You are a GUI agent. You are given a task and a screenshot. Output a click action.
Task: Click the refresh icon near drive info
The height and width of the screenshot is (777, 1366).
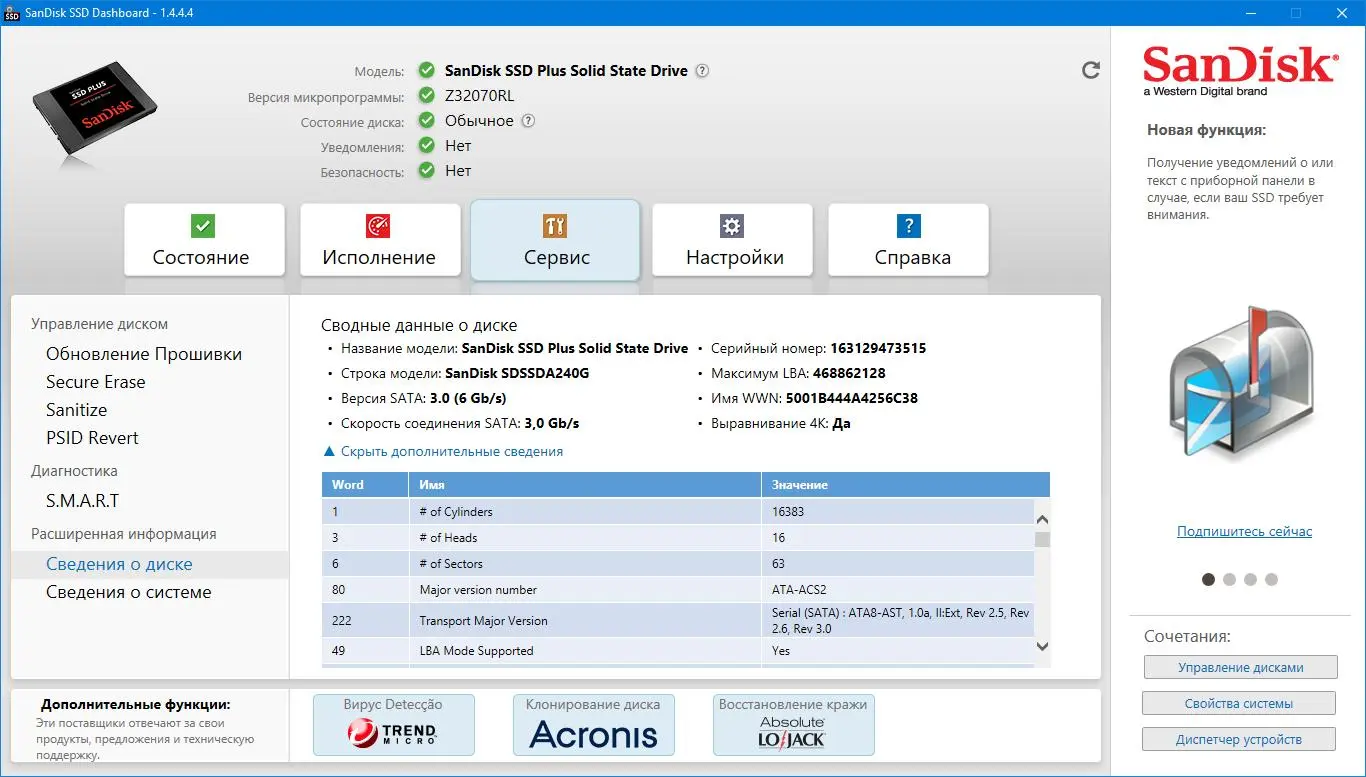click(x=1091, y=70)
